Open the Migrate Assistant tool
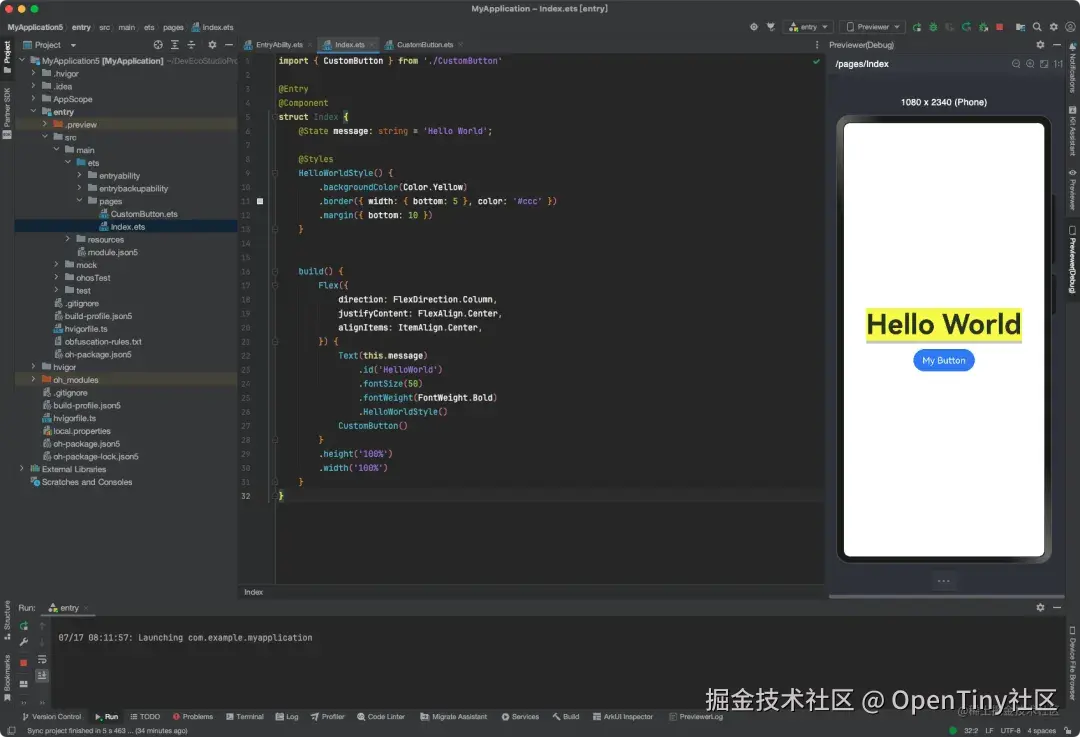Viewport: 1080px width, 737px height. click(453, 716)
